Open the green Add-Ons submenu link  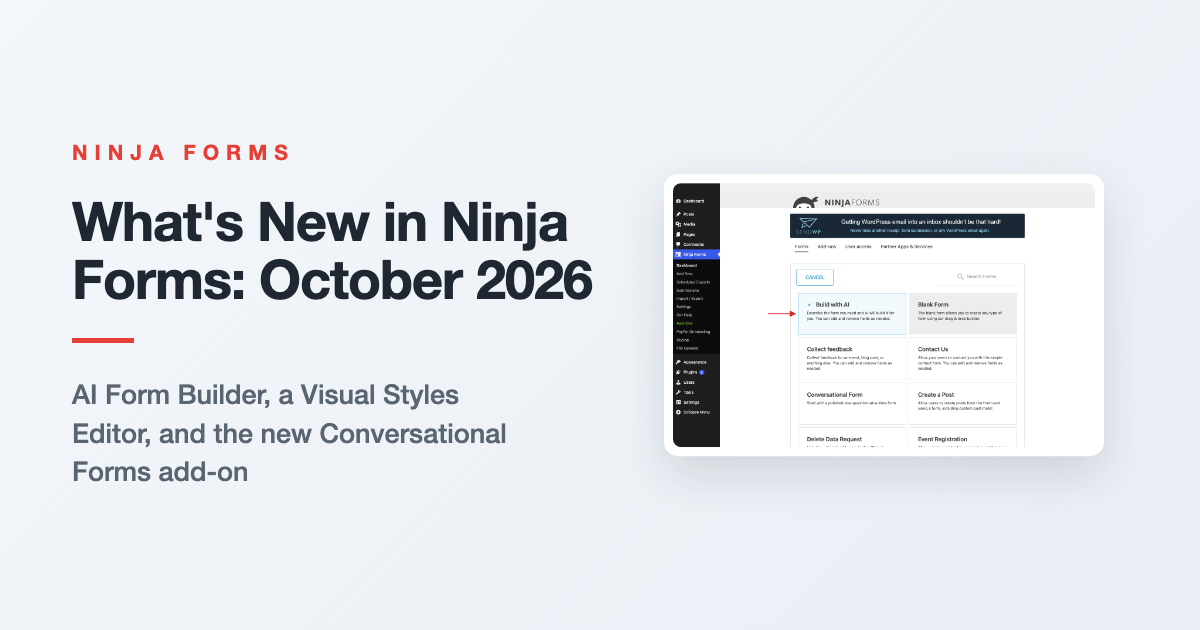pyautogui.click(x=684, y=323)
